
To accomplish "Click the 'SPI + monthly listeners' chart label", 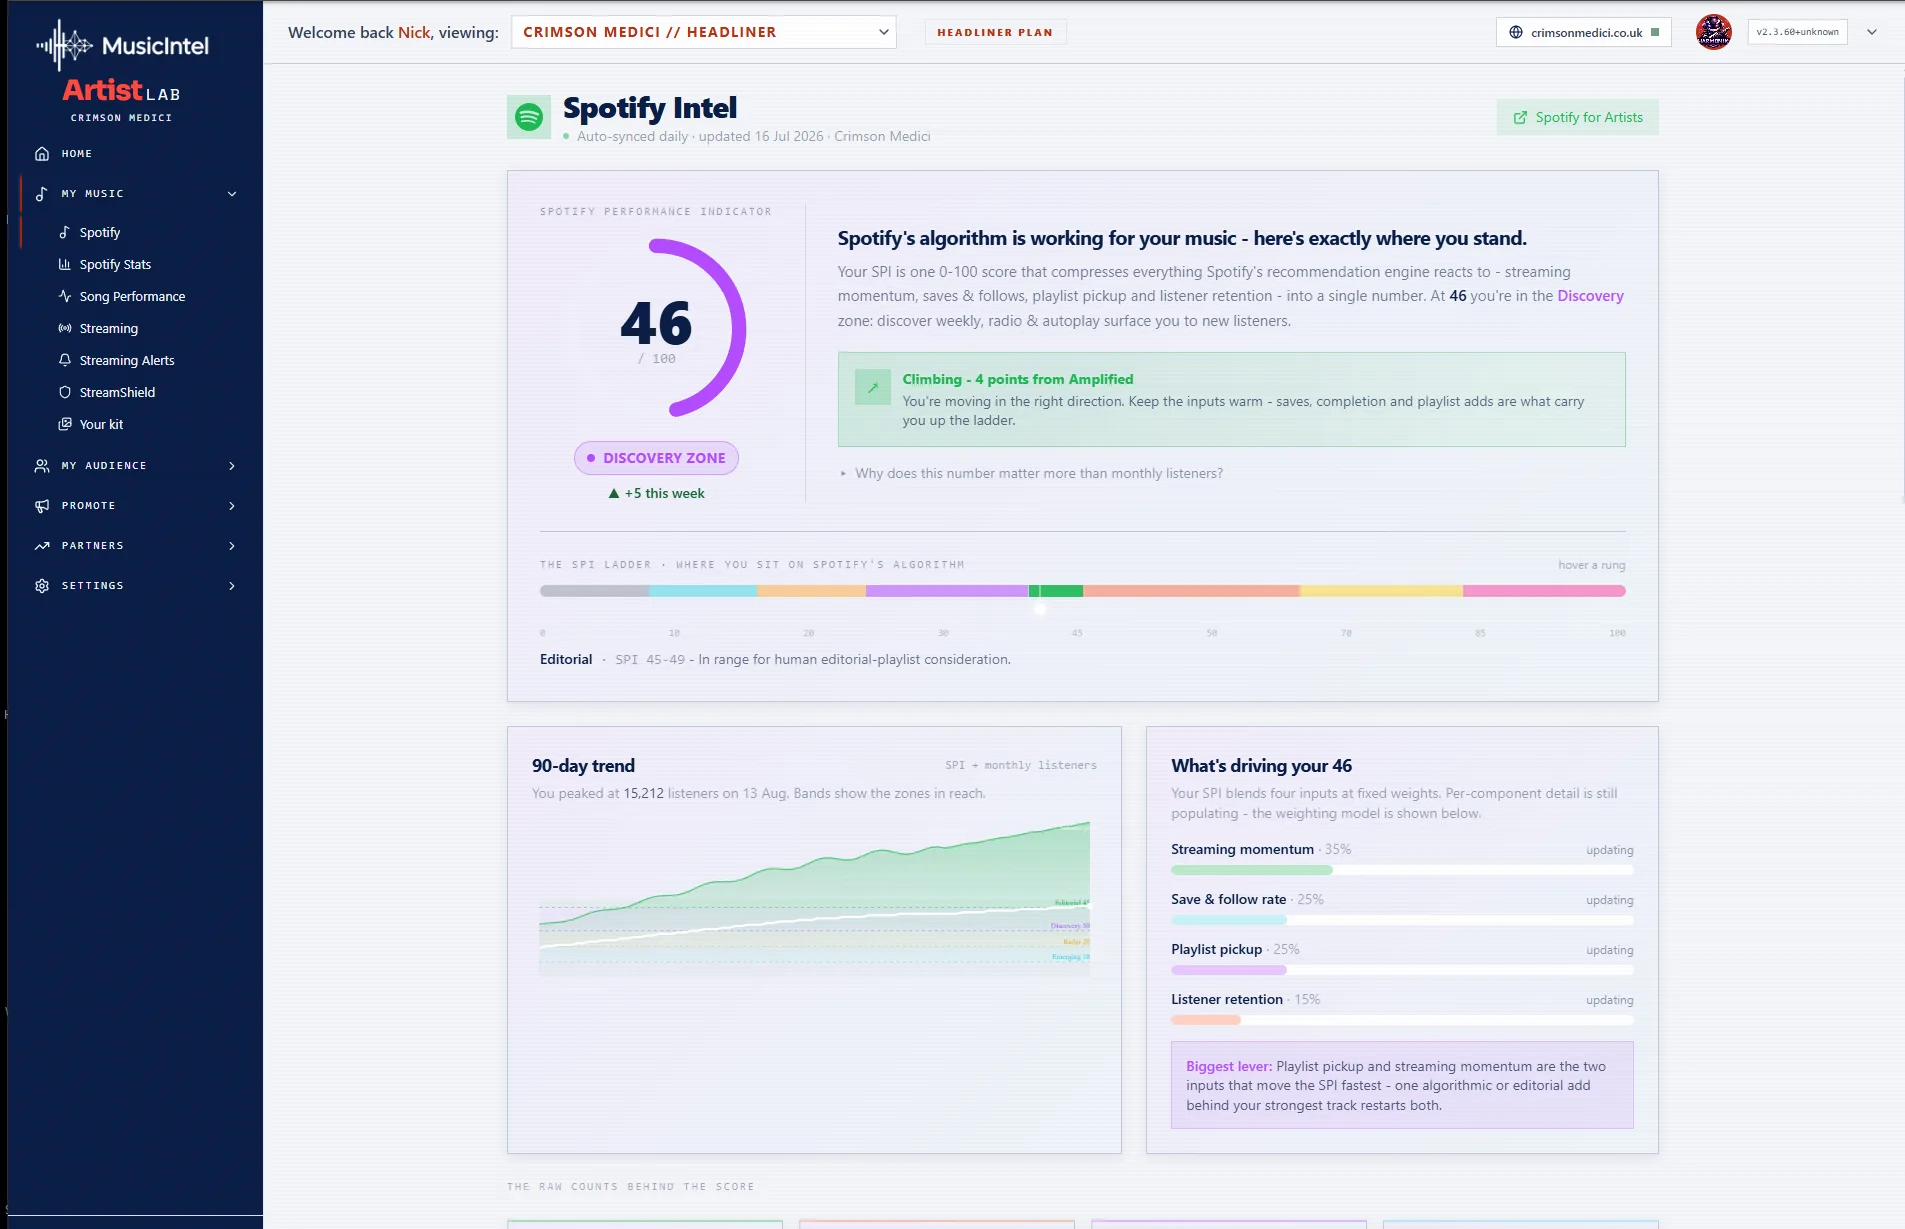I will coord(1021,765).
